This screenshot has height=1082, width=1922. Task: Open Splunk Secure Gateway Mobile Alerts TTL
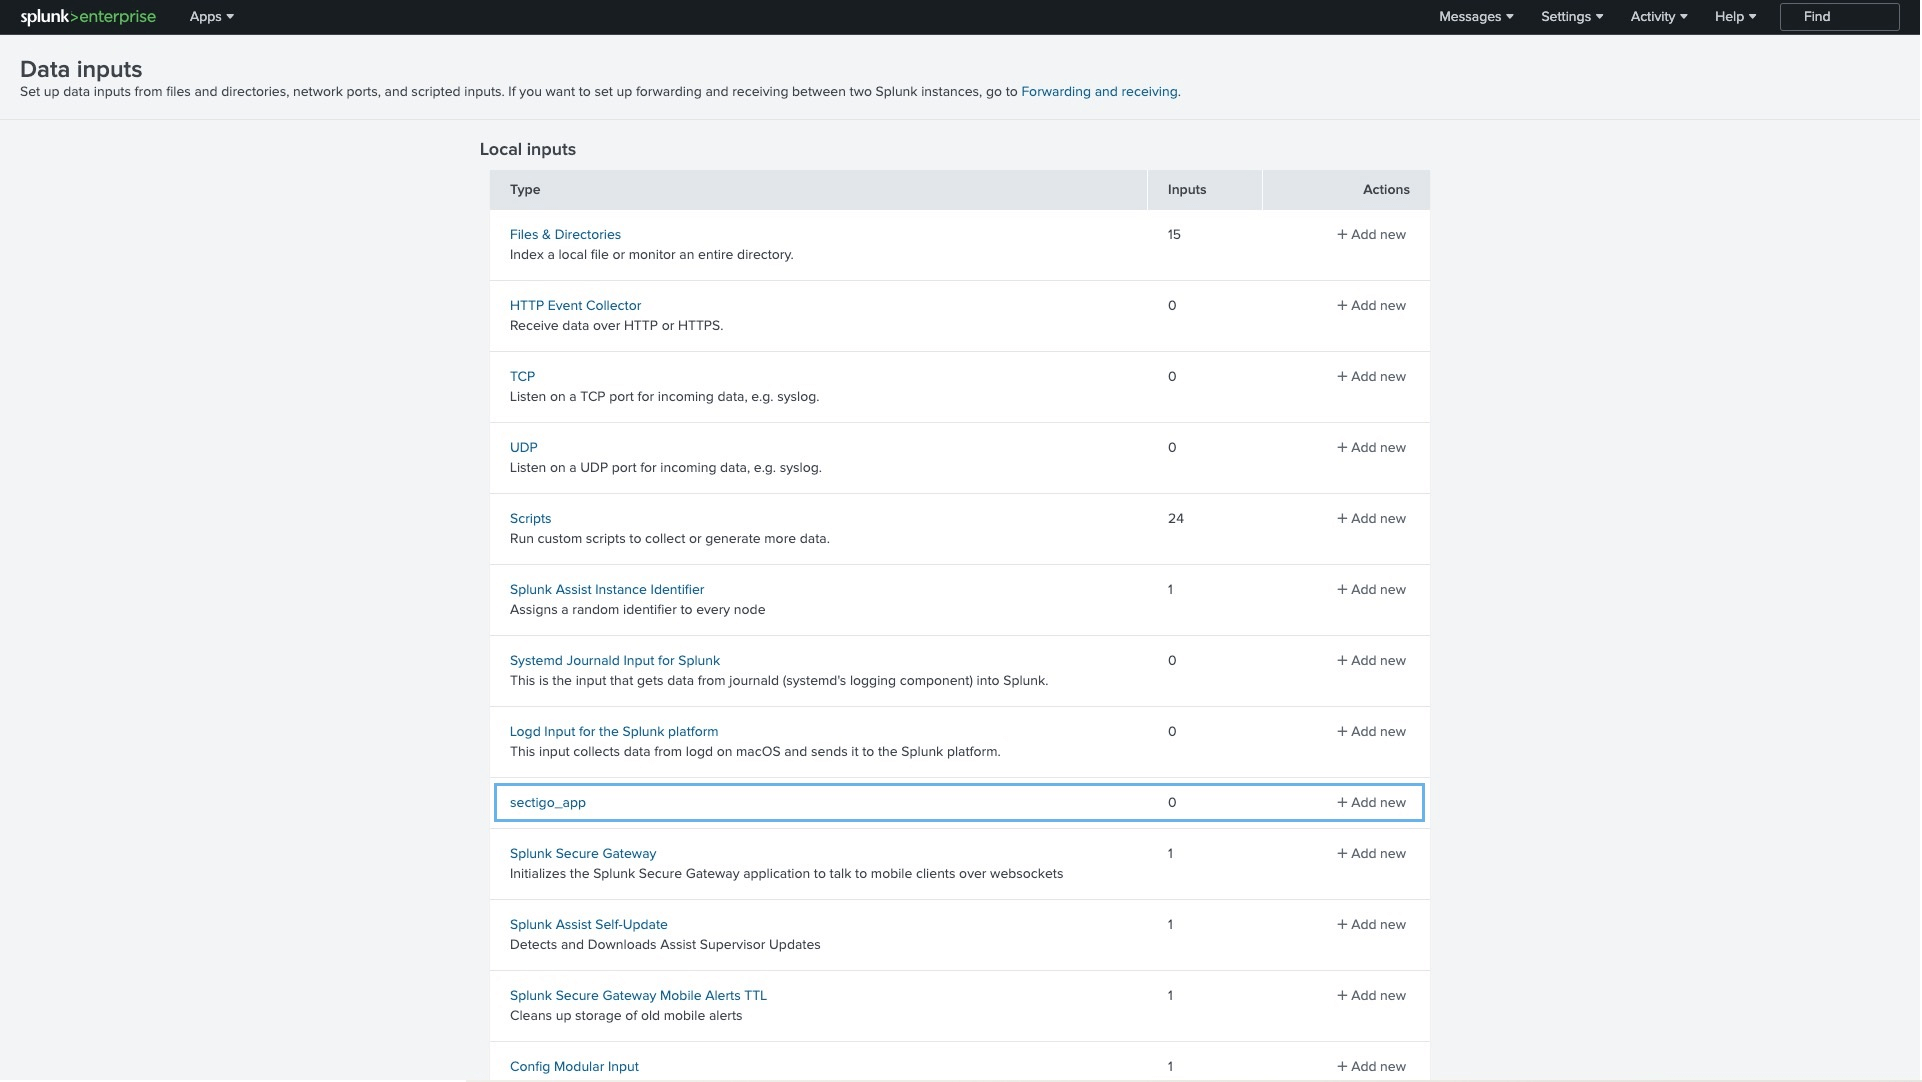[638, 996]
